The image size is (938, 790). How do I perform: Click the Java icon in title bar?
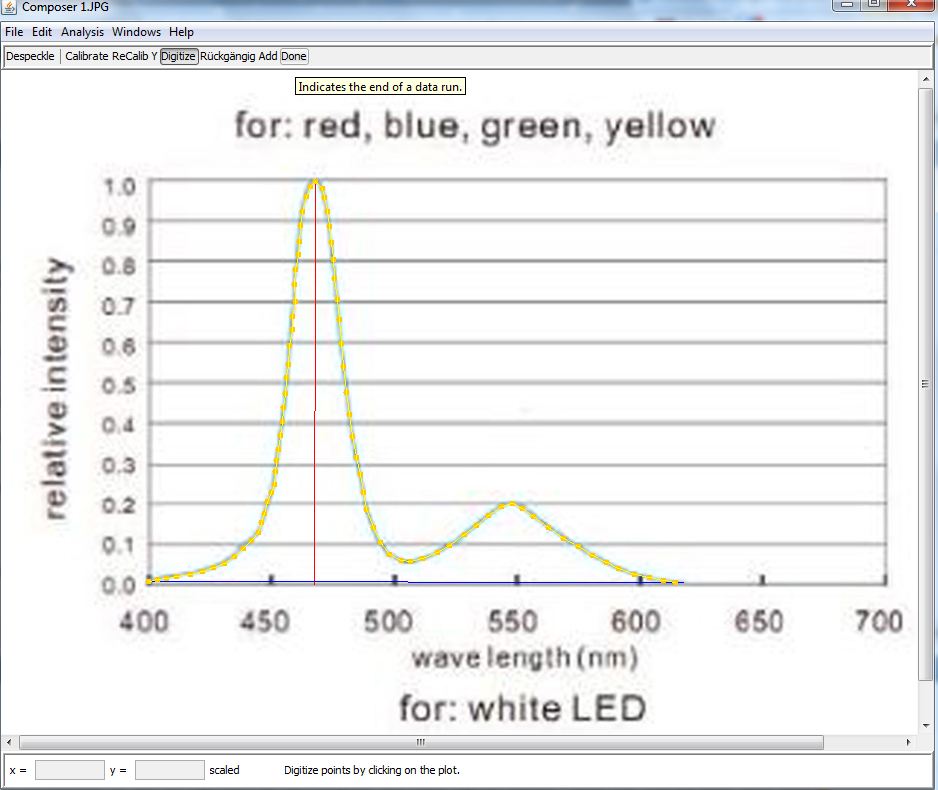[x=9, y=6]
